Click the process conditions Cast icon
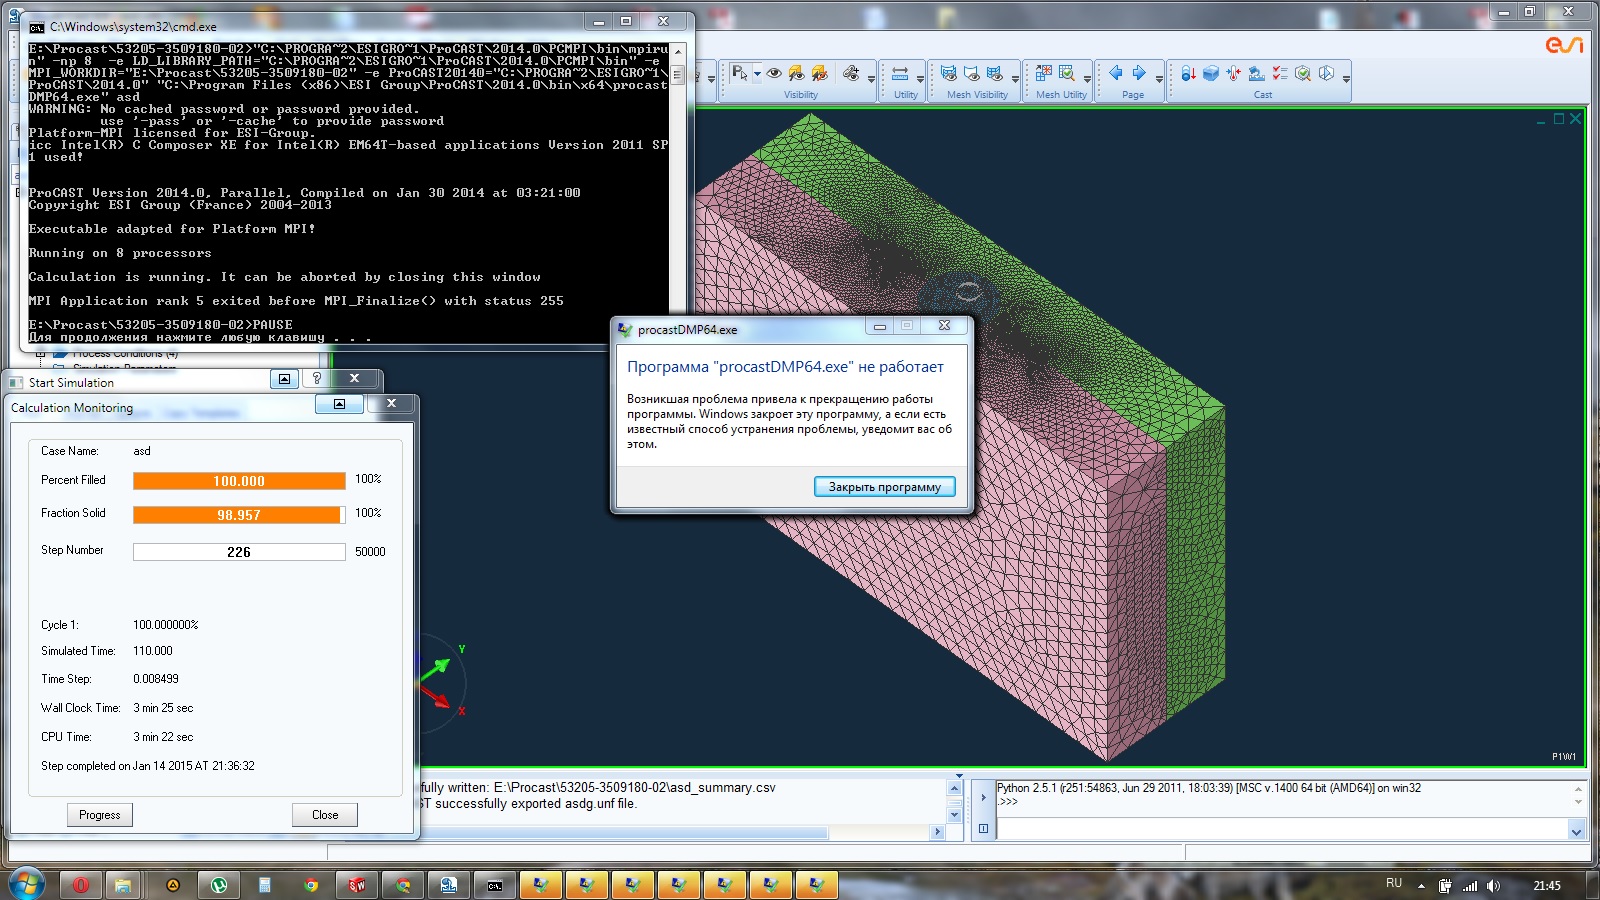The width and height of the screenshot is (1600, 900). [1257, 73]
